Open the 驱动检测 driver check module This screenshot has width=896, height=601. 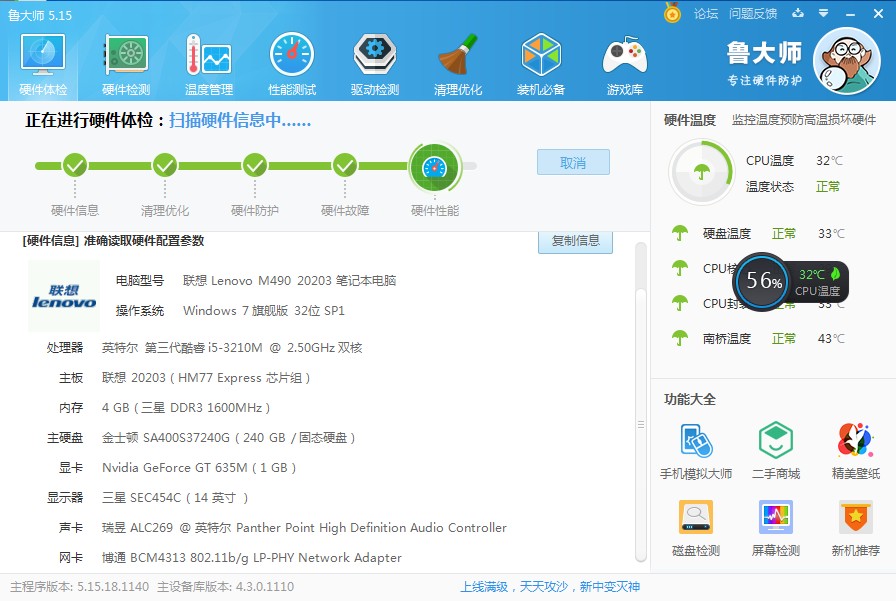[x=375, y=63]
